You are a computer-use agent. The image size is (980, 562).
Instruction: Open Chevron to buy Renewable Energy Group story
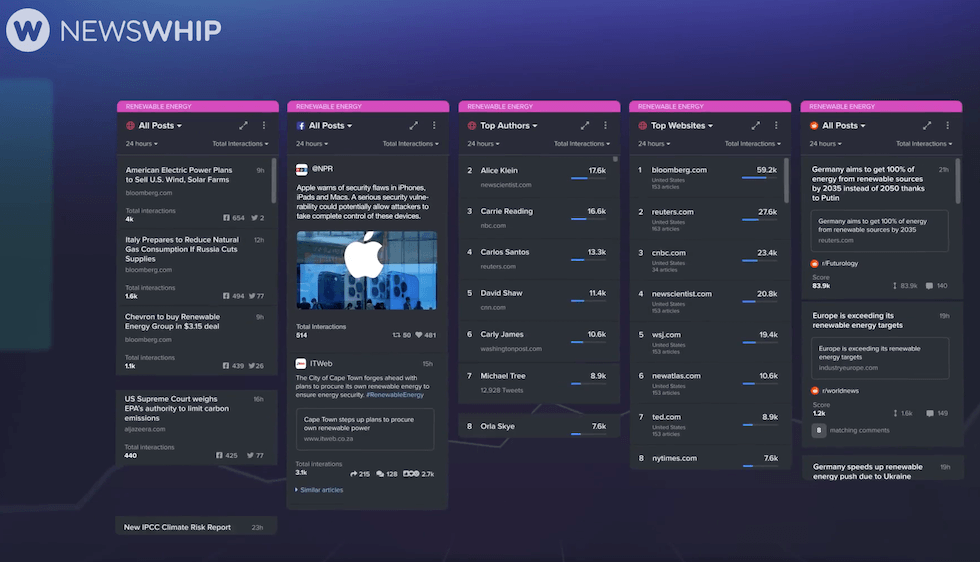pyautogui.click(x=172, y=321)
